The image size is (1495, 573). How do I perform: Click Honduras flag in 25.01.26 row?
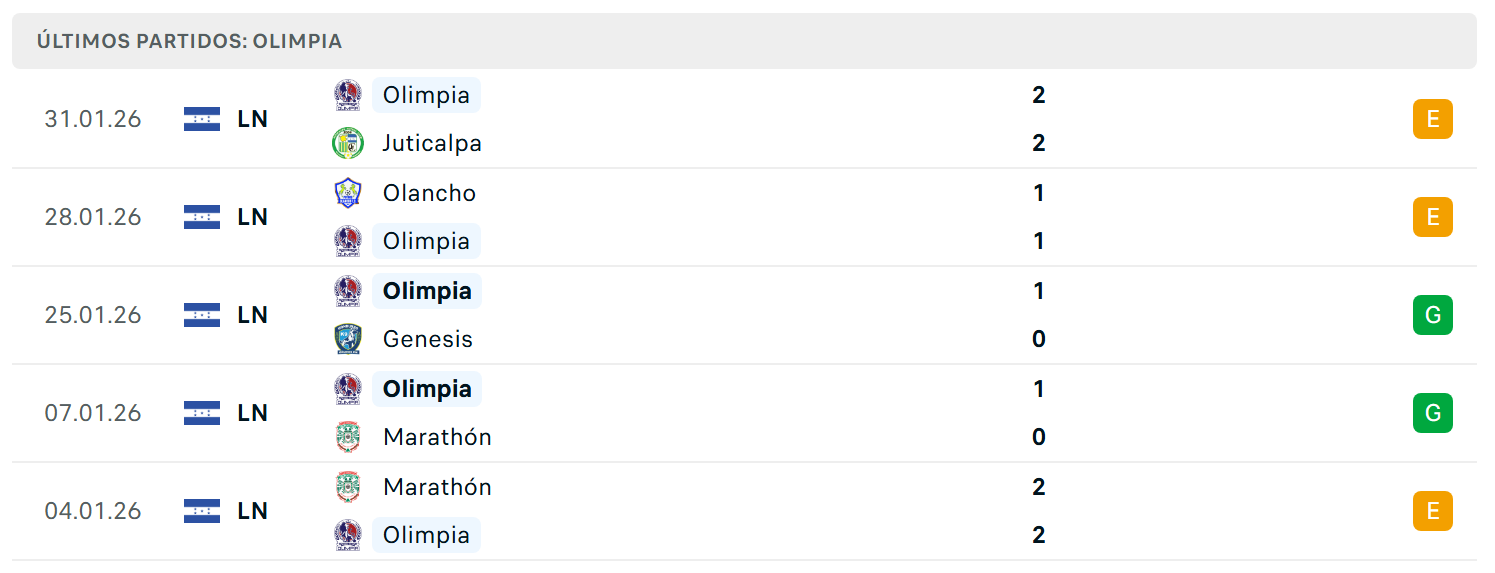tap(202, 315)
